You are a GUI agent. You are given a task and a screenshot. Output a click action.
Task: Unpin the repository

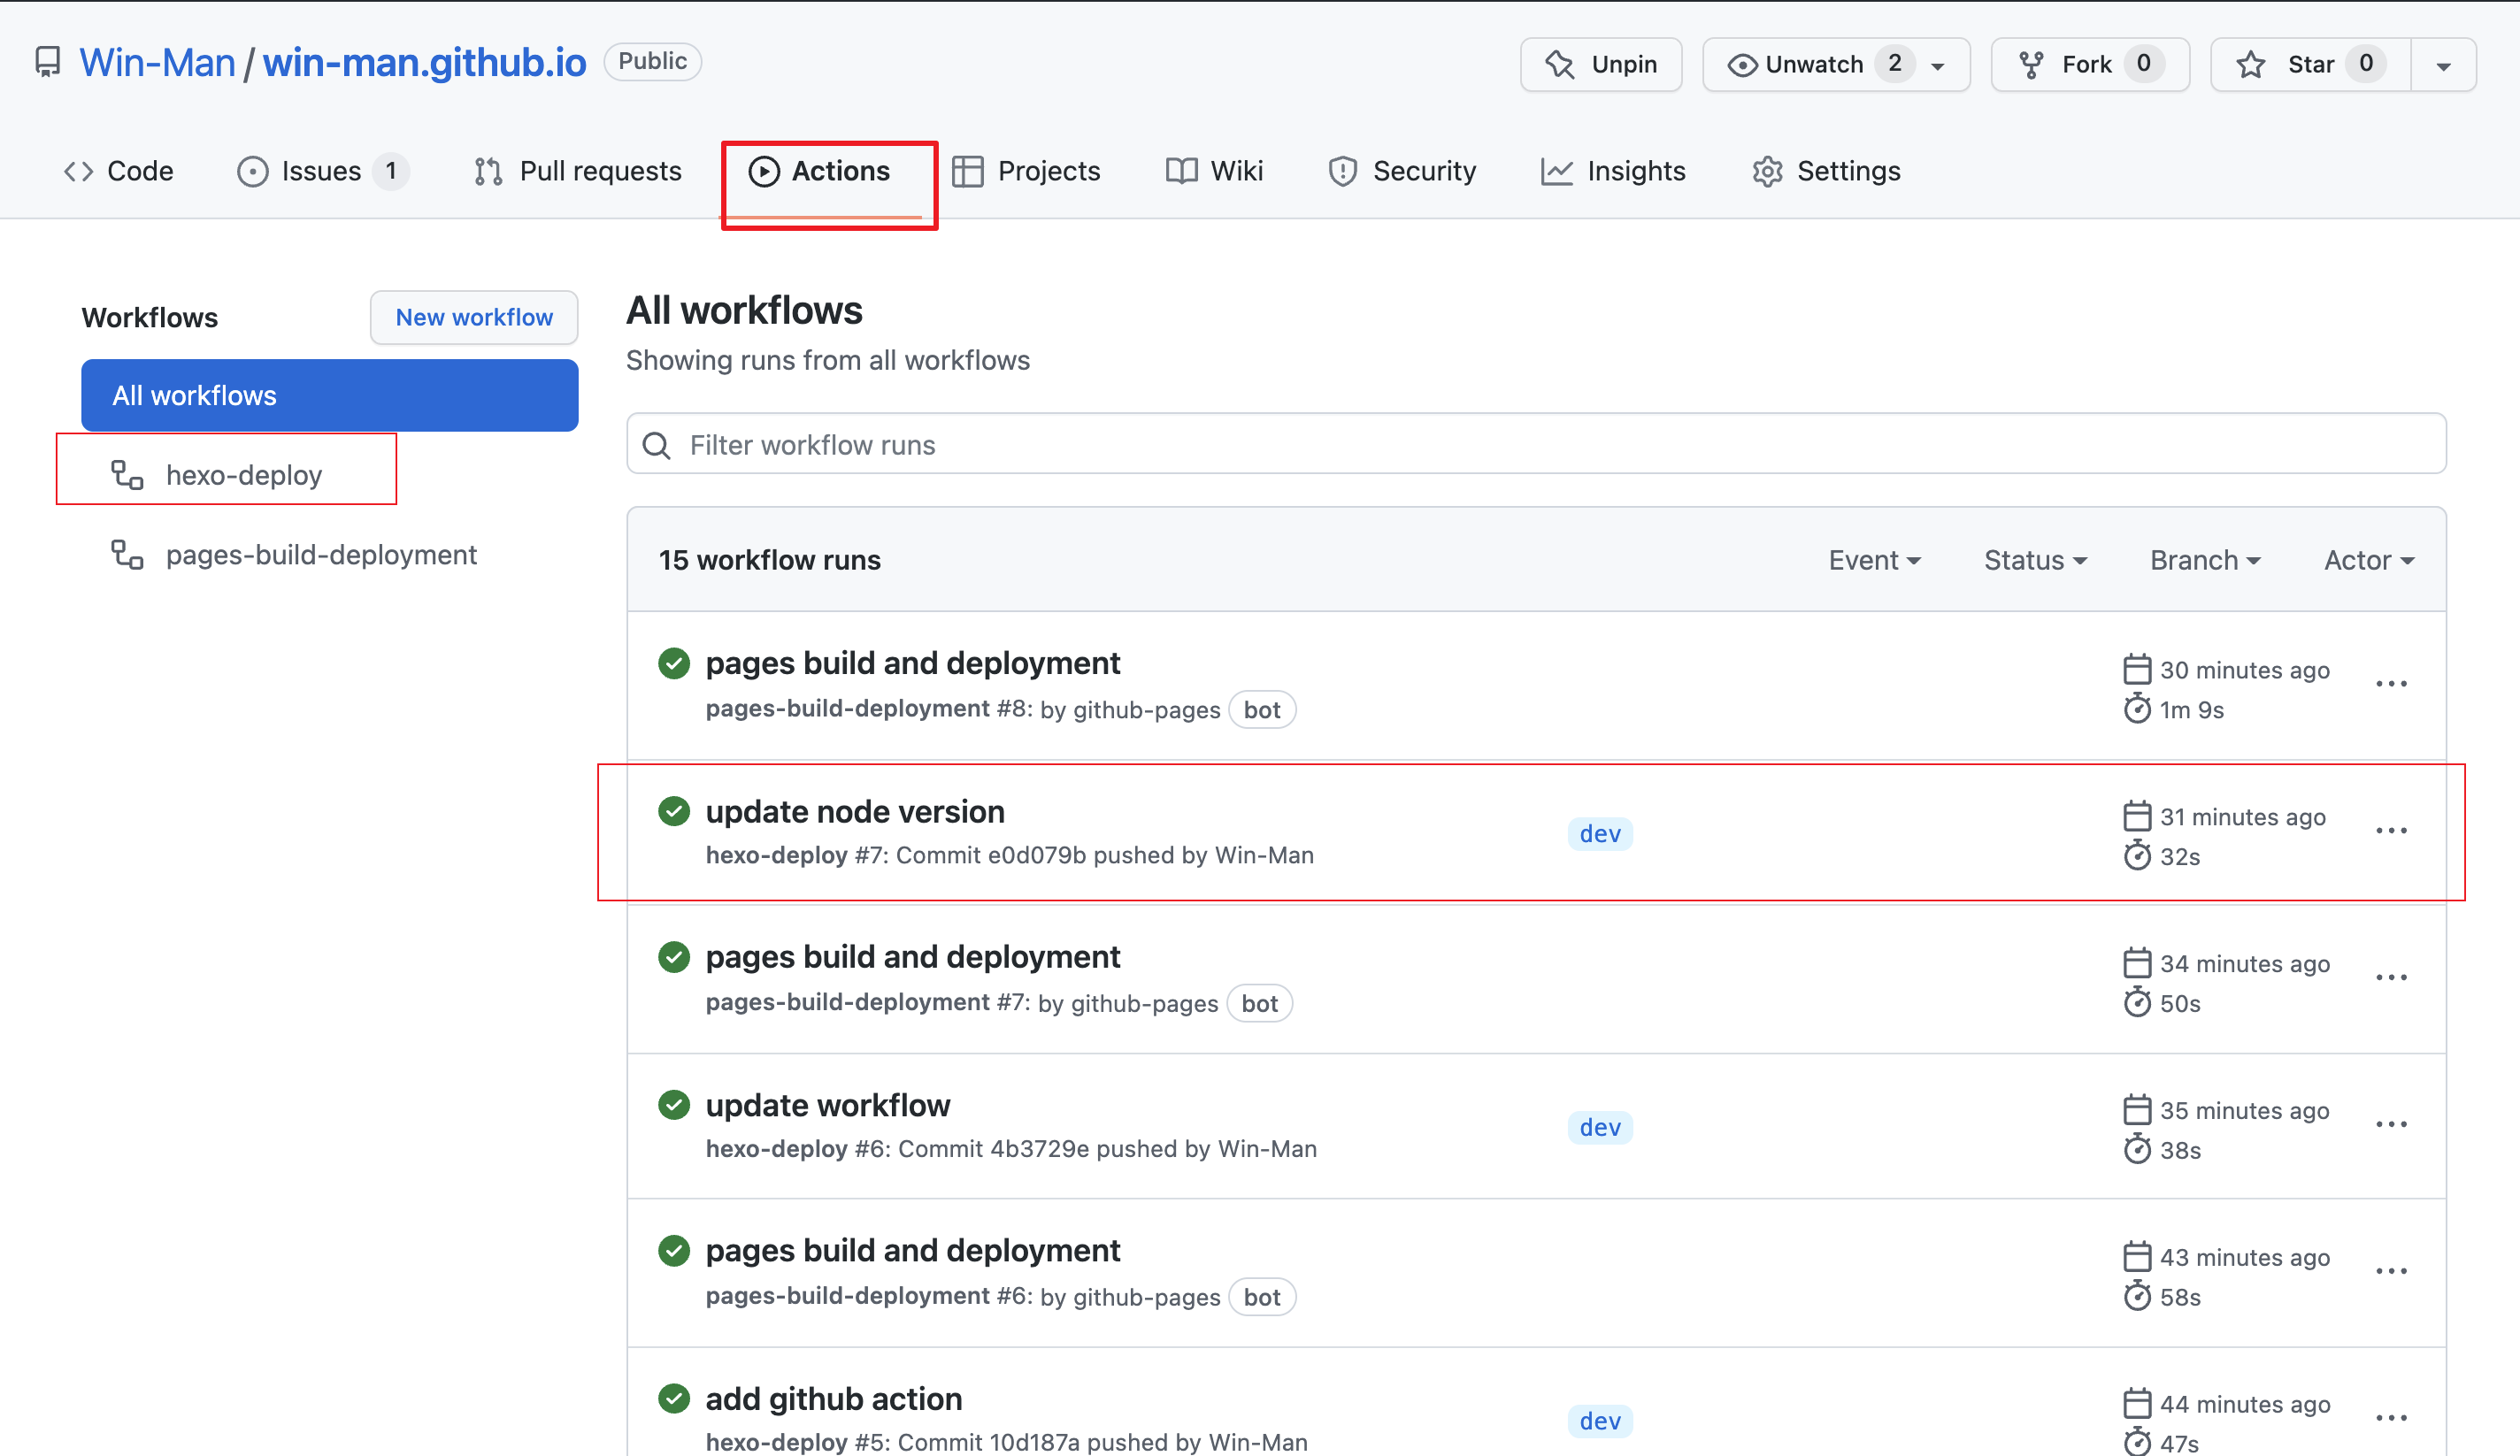point(1601,64)
